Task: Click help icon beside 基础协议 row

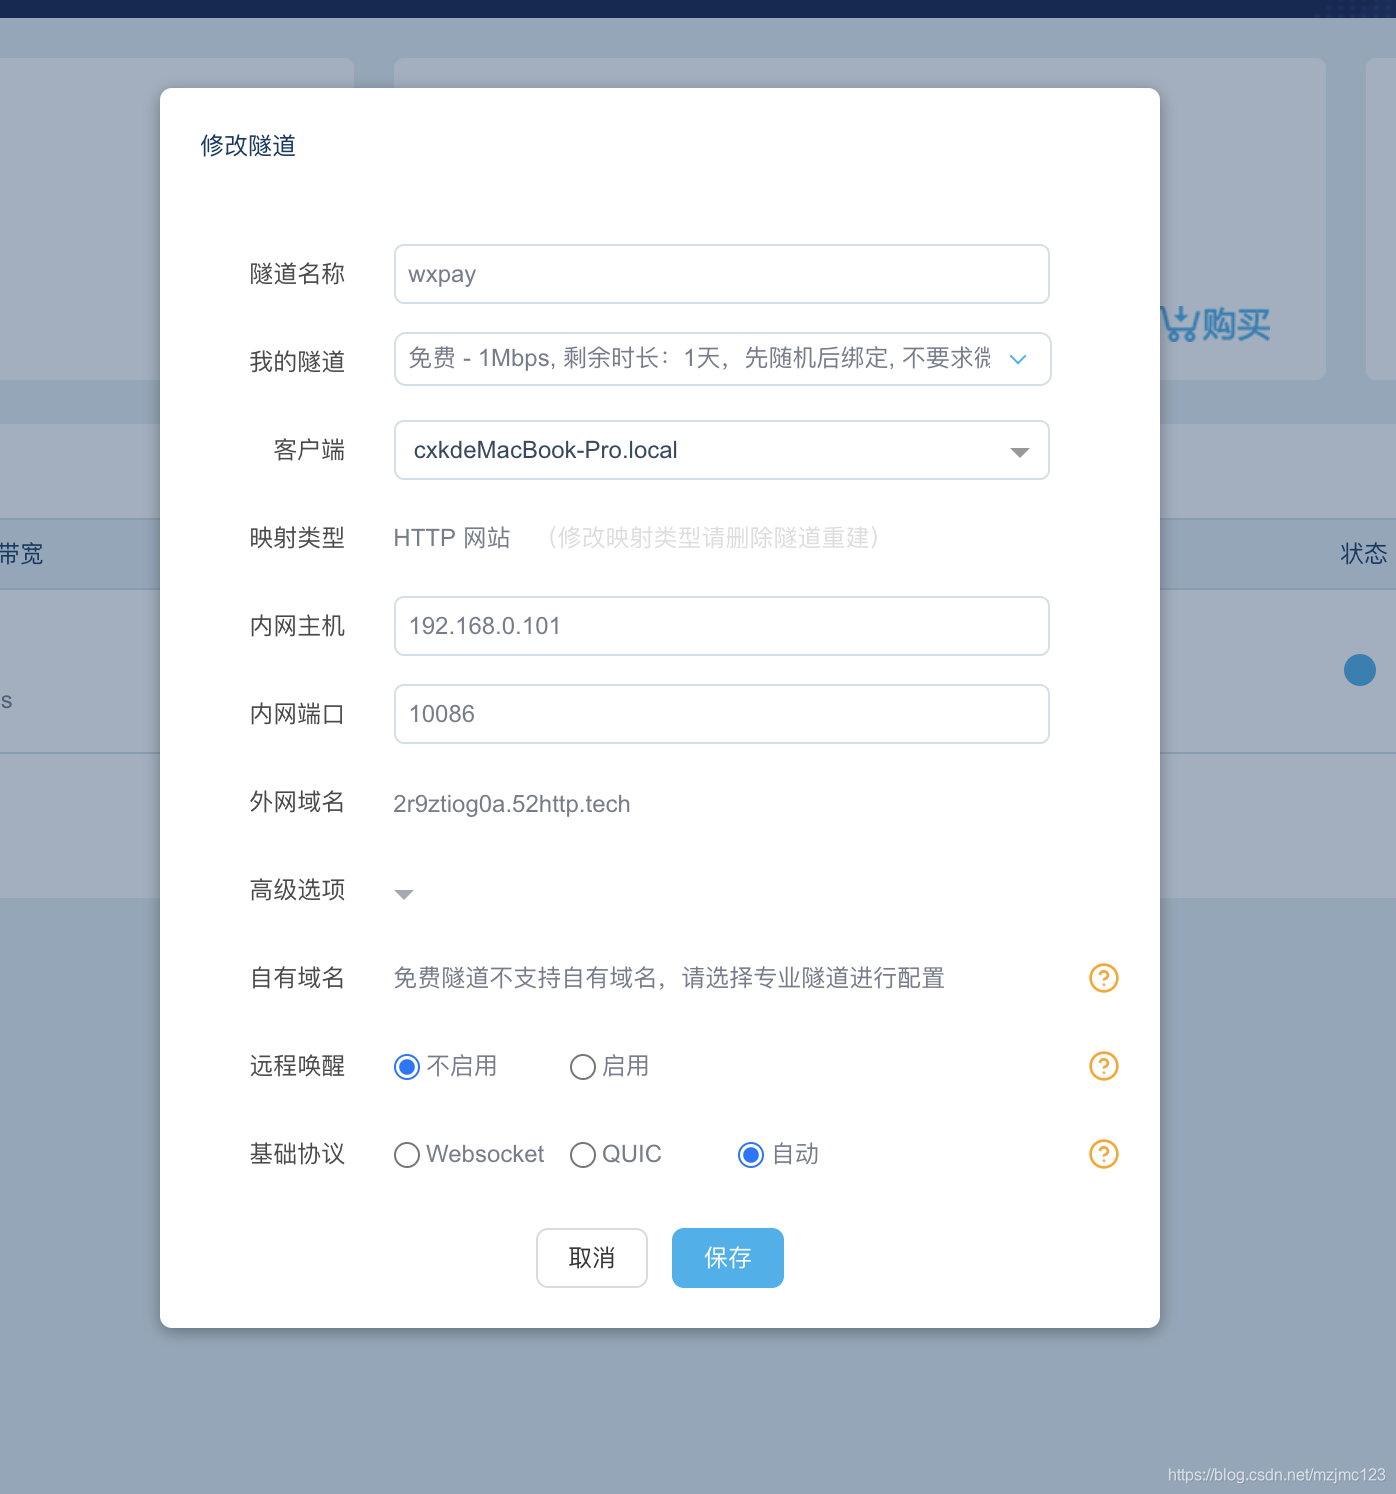Action: pyautogui.click(x=1103, y=1154)
